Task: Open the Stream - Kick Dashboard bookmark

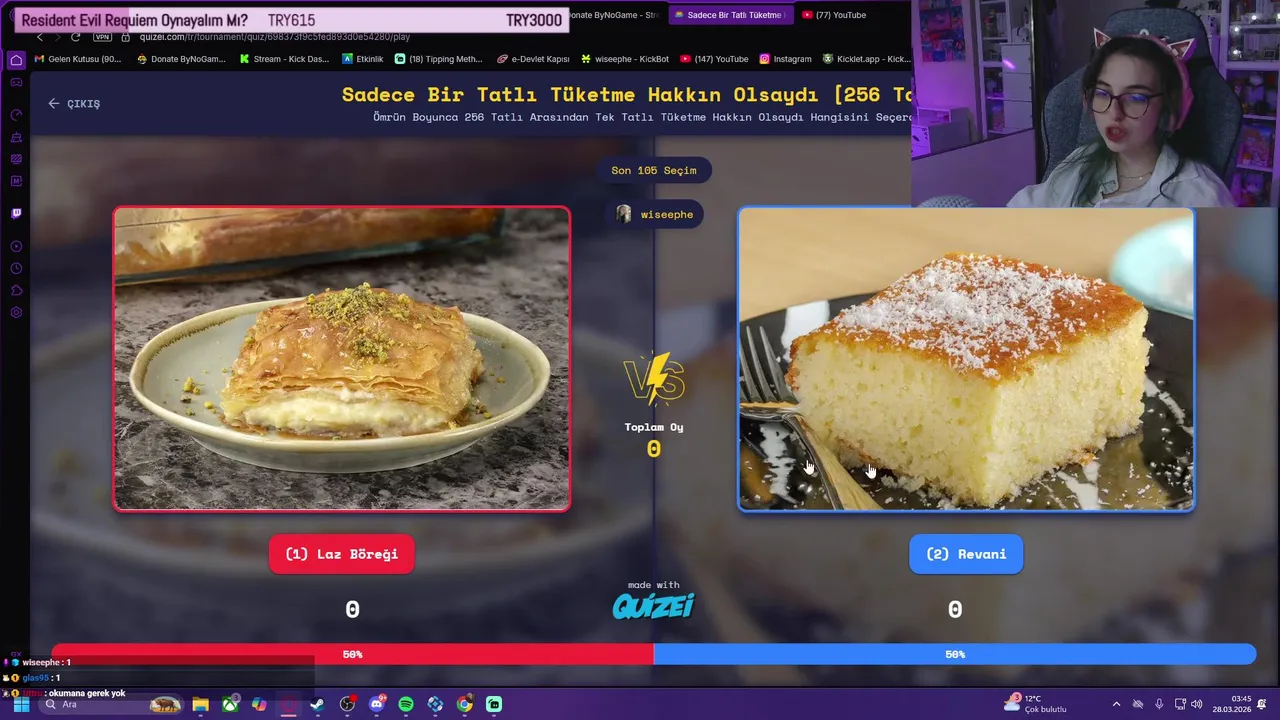Action: click(284, 59)
